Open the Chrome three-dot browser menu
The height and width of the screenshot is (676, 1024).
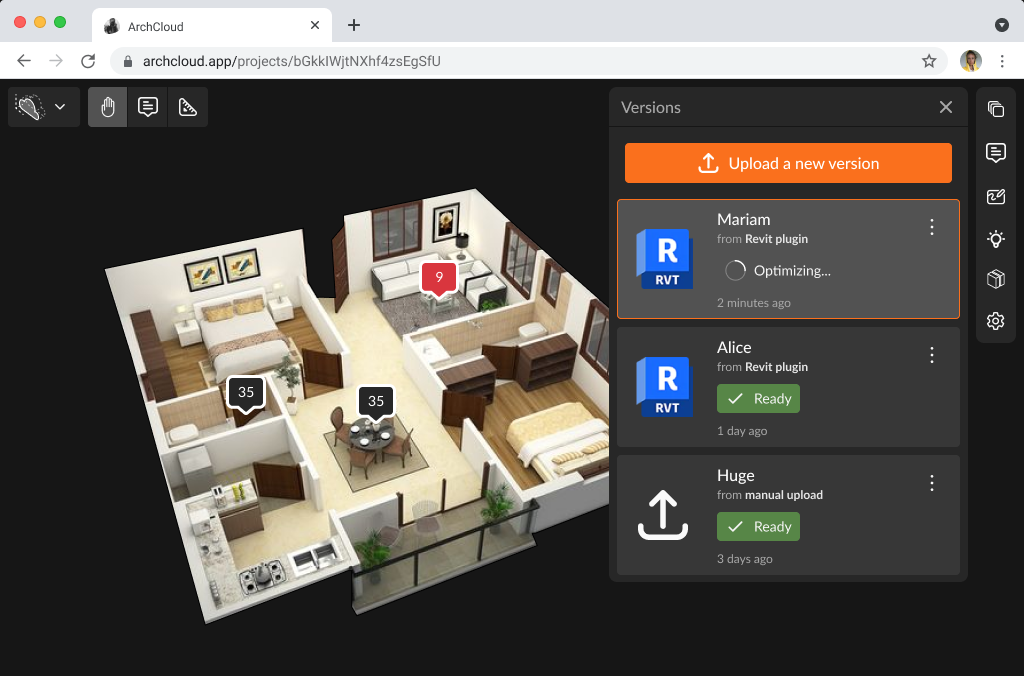(1003, 60)
